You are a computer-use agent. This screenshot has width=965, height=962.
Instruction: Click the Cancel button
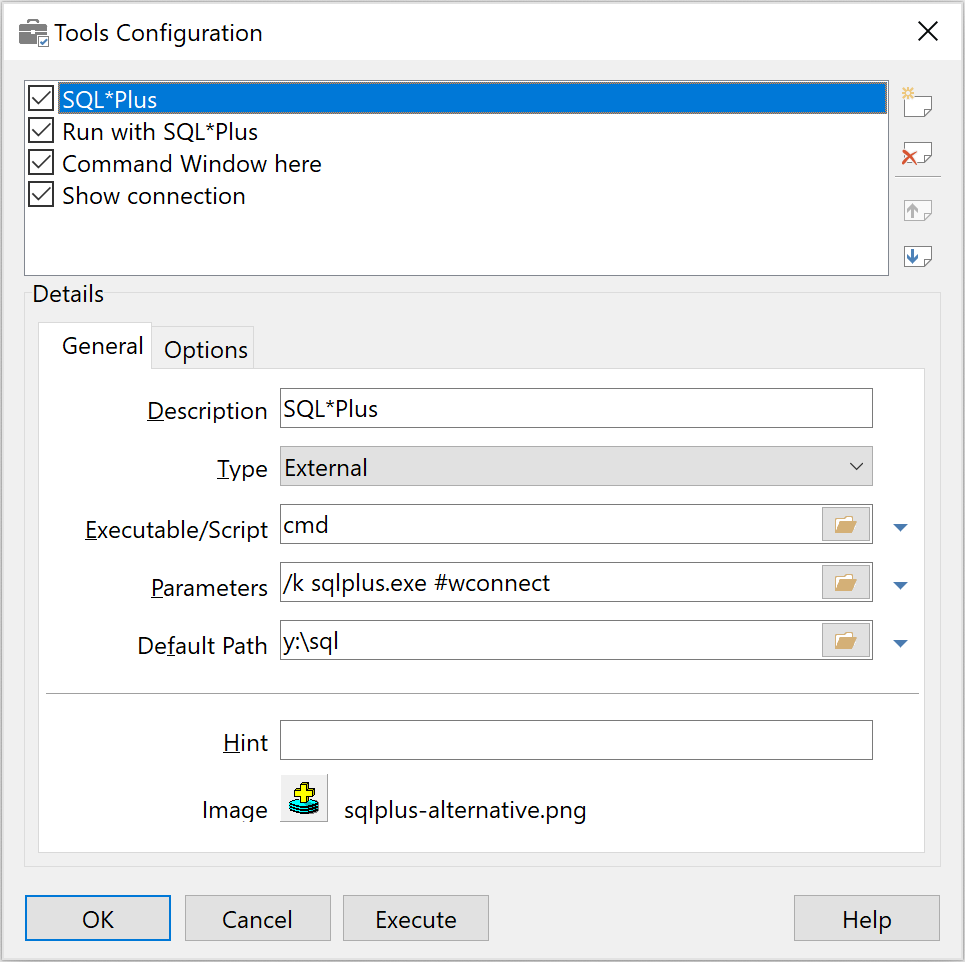pyautogui.click(x=257, y=919)
